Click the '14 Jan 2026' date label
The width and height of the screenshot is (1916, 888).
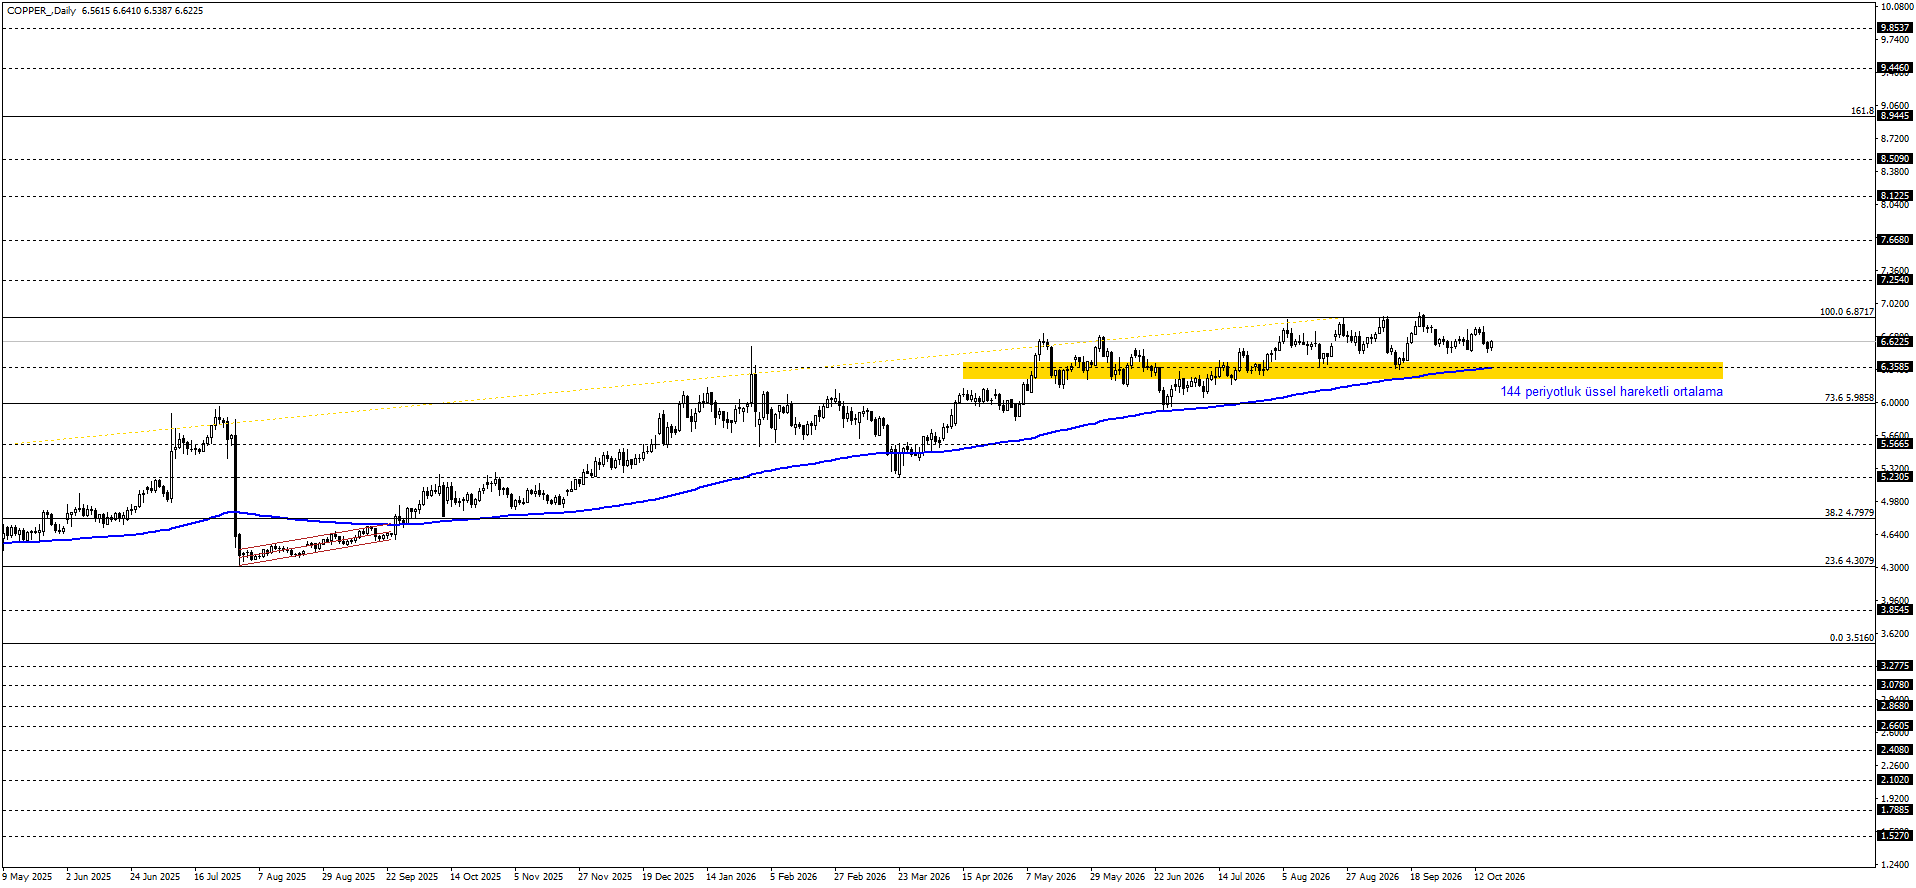[x=731, y=877]
